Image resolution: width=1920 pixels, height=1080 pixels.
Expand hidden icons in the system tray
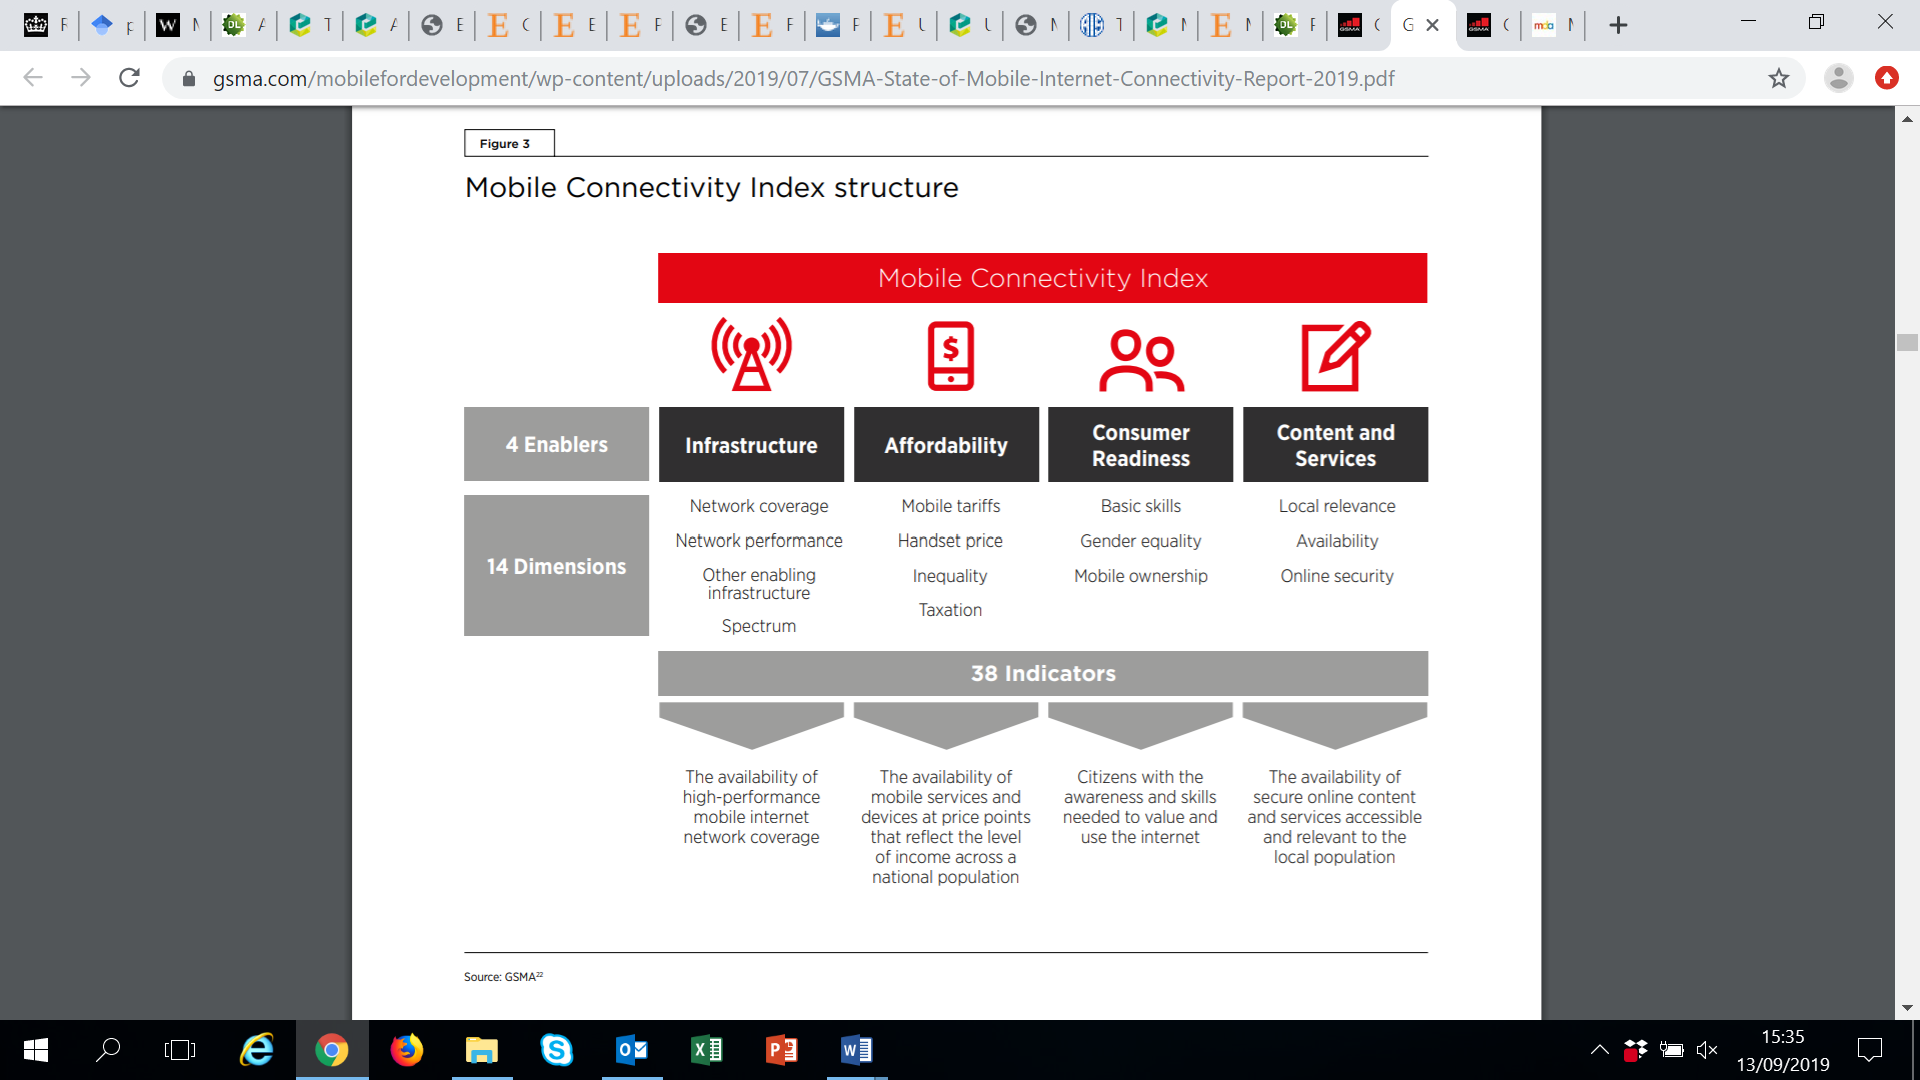(x=1599, y=1050)
